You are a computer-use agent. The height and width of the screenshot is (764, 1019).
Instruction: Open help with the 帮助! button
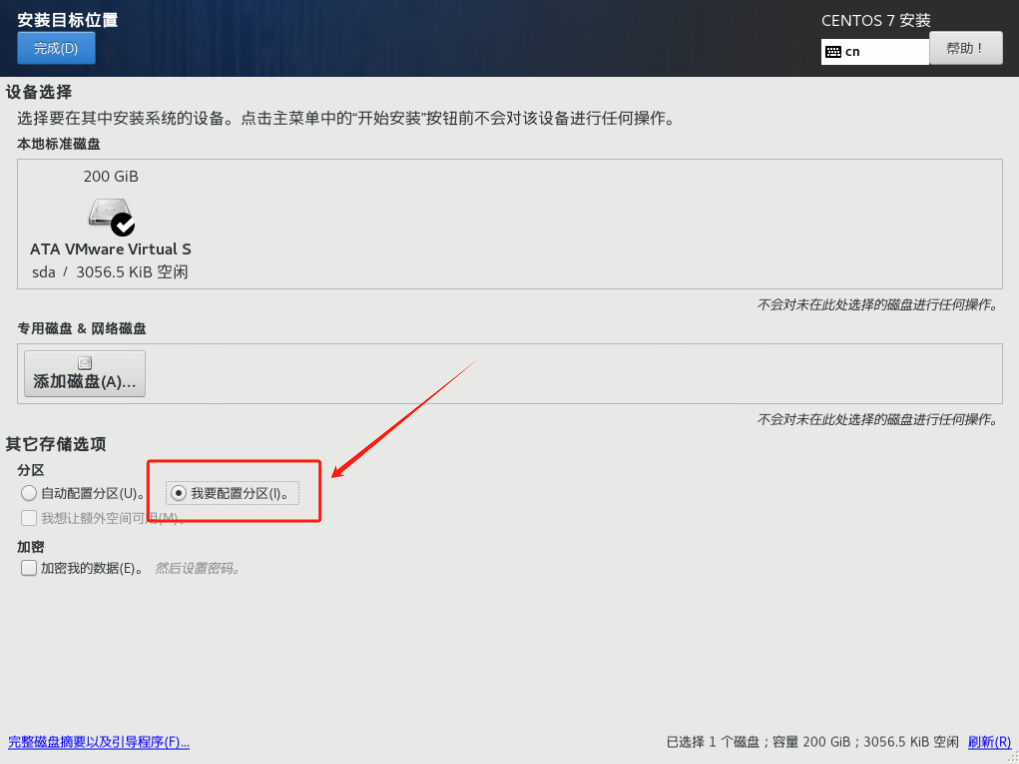(x=965, y=48)
